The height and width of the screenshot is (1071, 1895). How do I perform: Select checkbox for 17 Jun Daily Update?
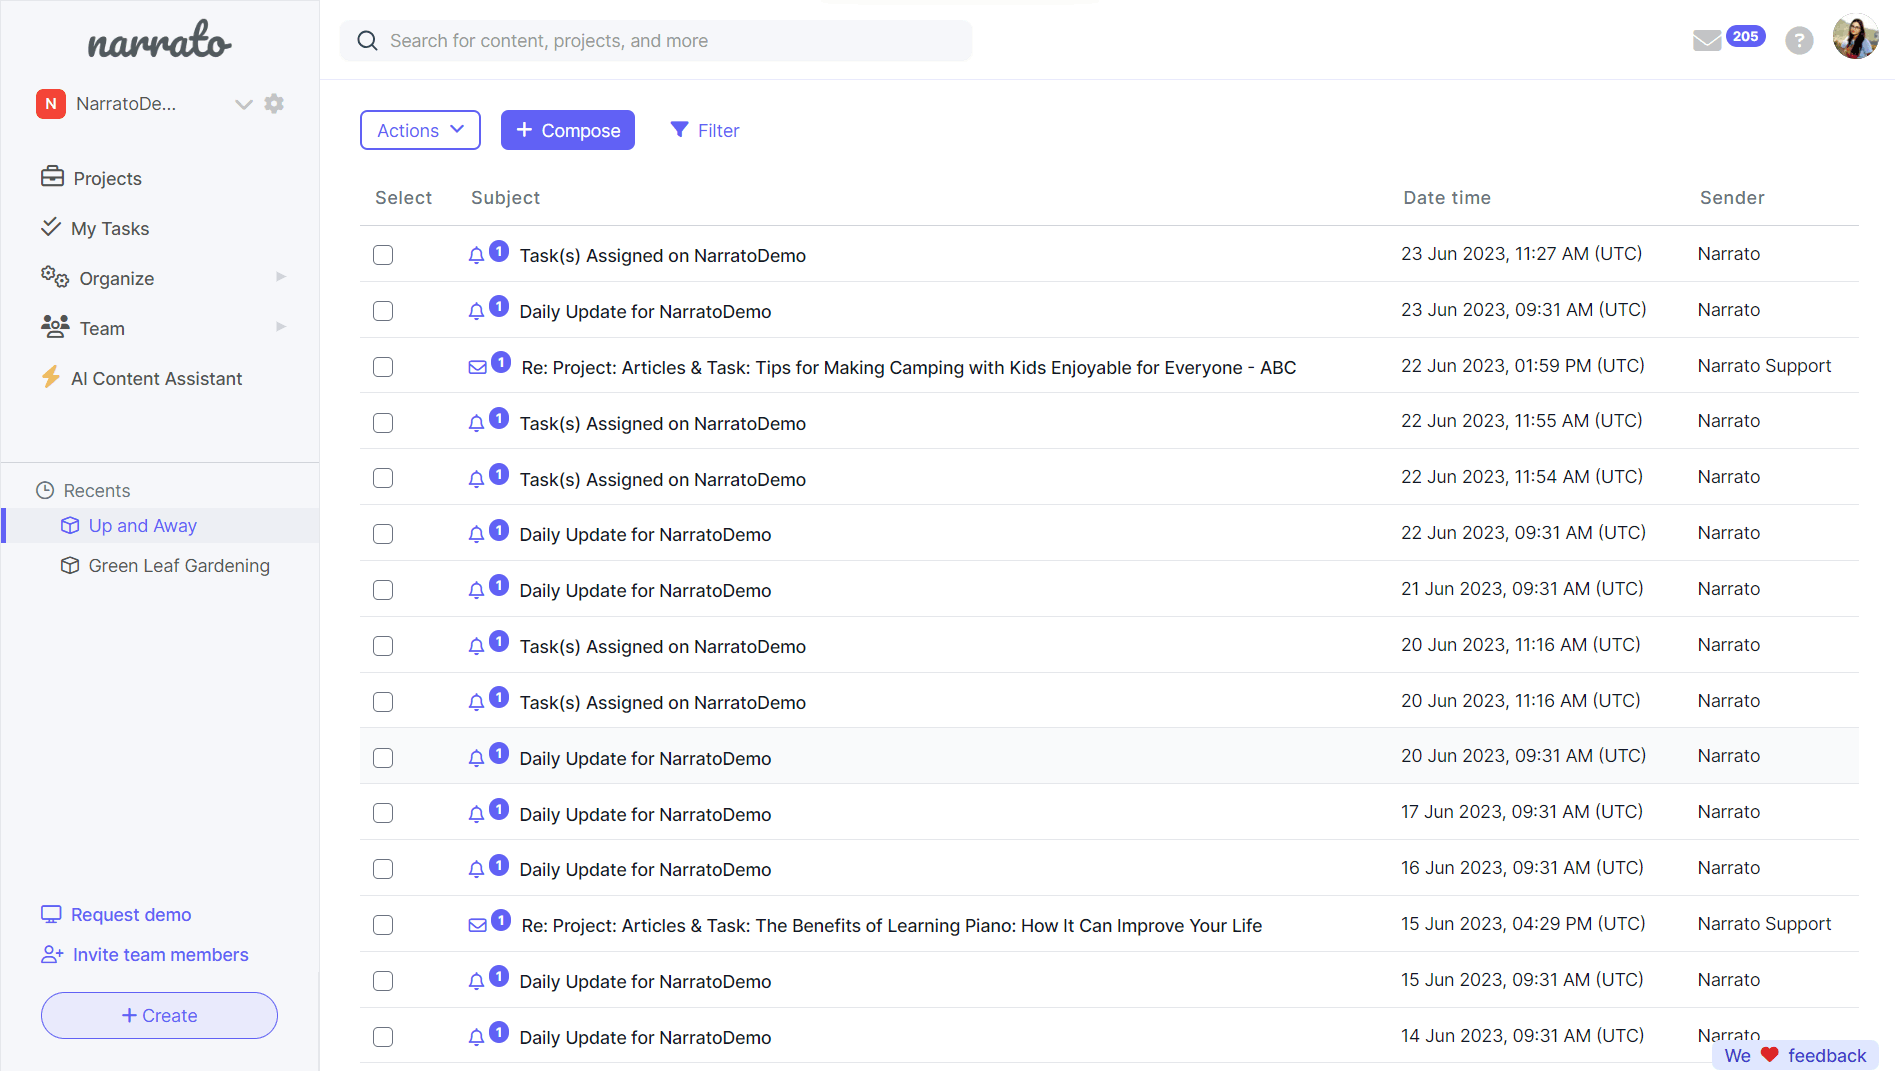click(x=383, y=813)
